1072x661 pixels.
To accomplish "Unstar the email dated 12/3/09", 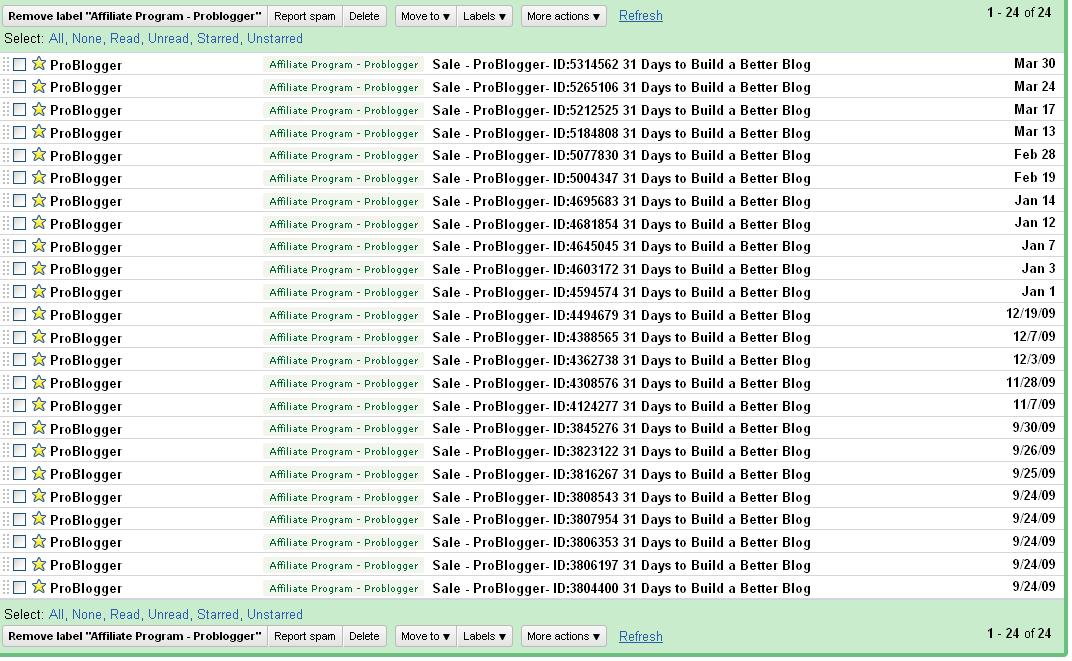I will [39, 360].
